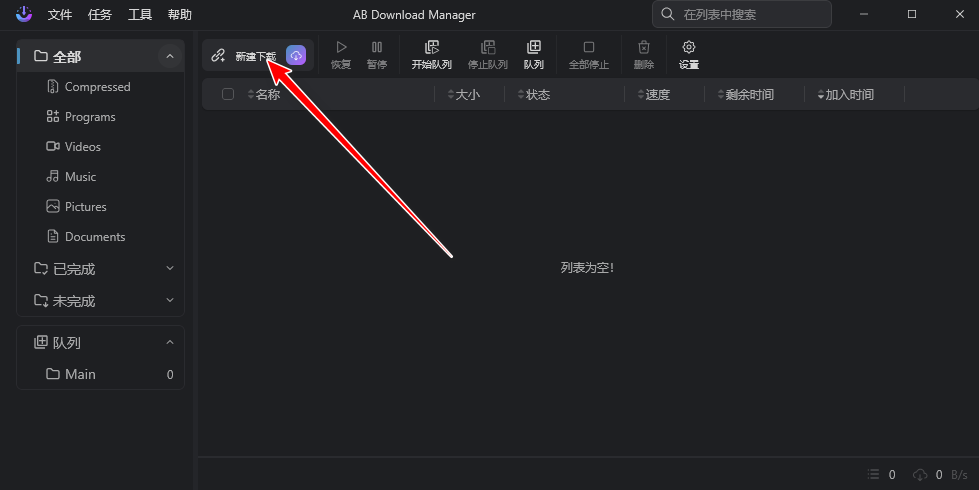Select the Compressed category
This screenshot has height=490, width=979.
101,87
